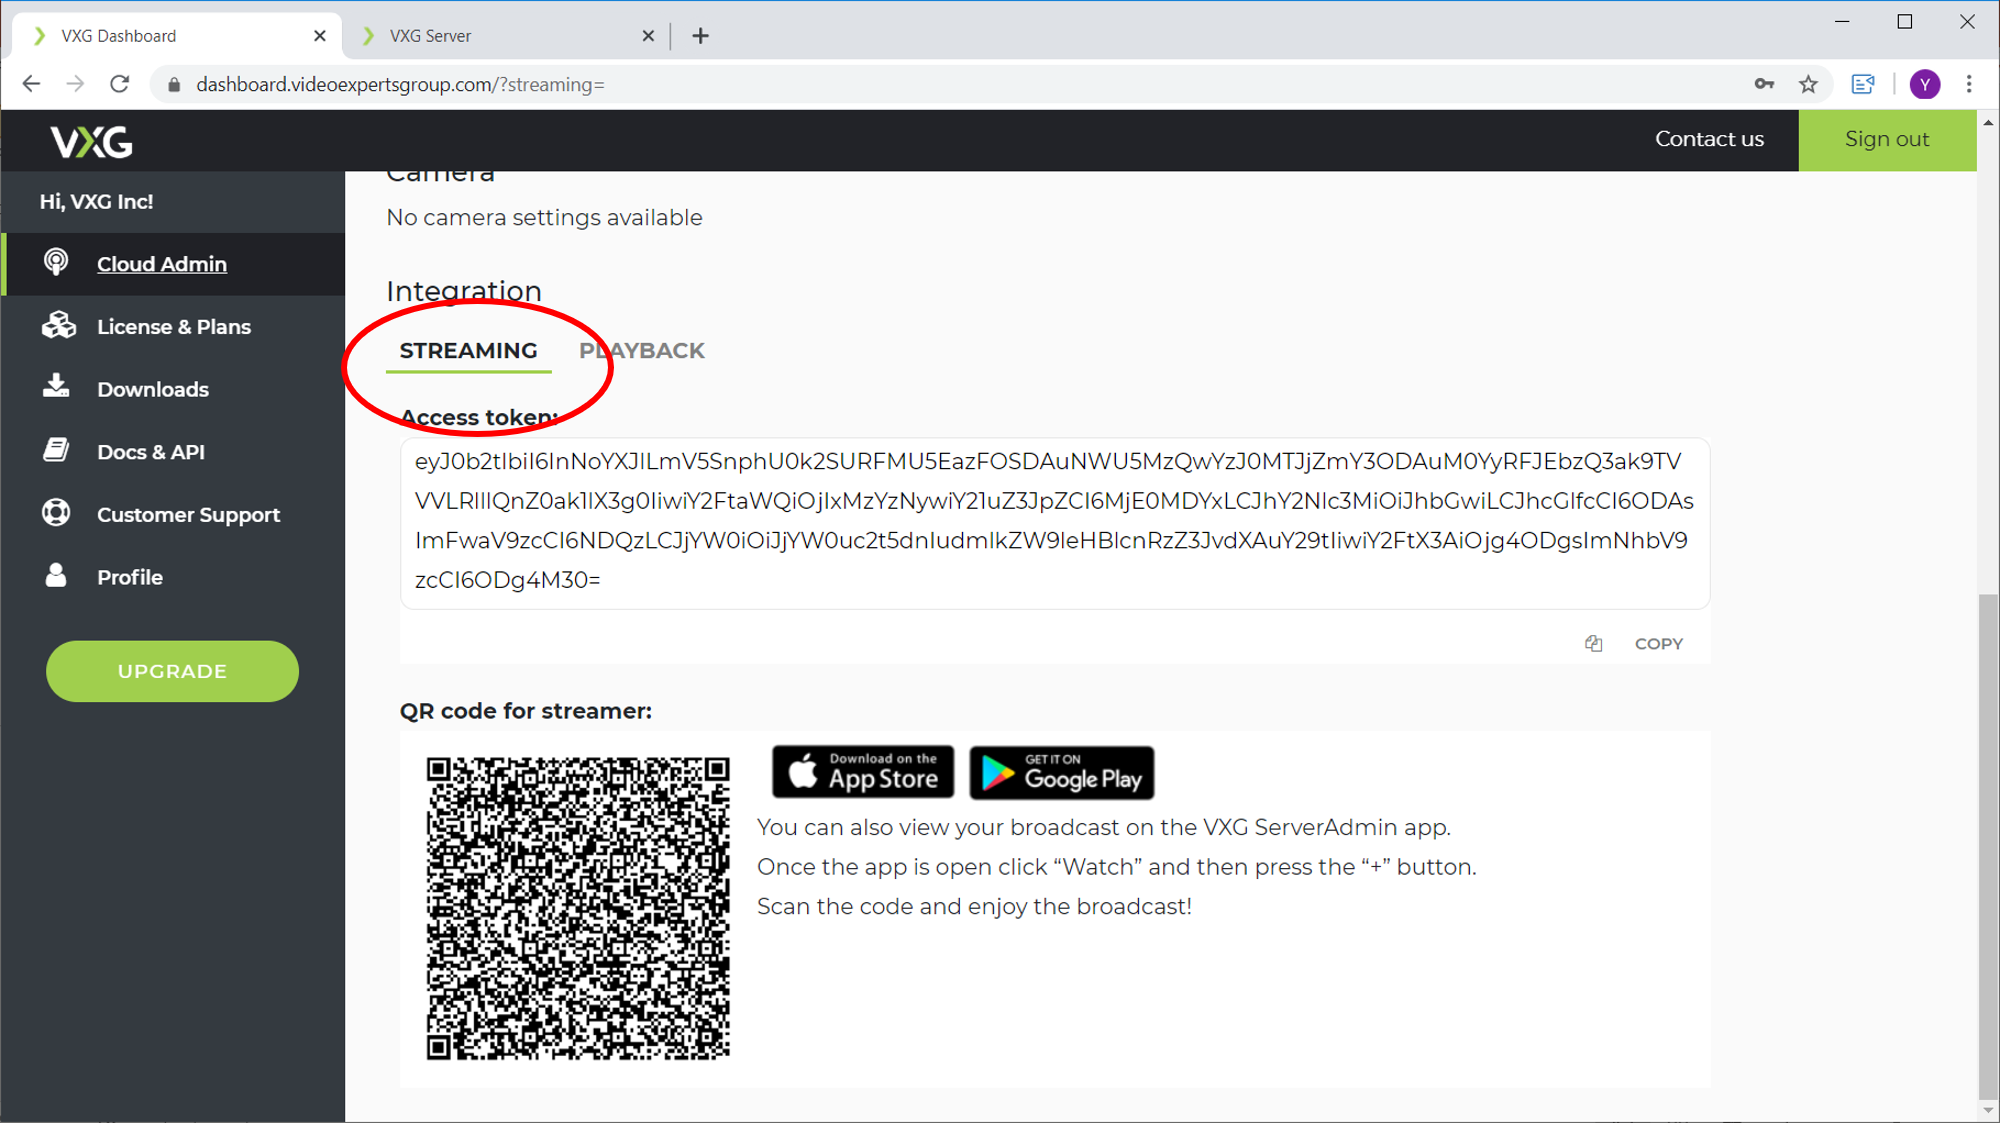This screenshot has height=1123, width=2000.
Task: Click the Cloud Admin broadcast icon
Action: pyautogui.click(x=56, y=263)
